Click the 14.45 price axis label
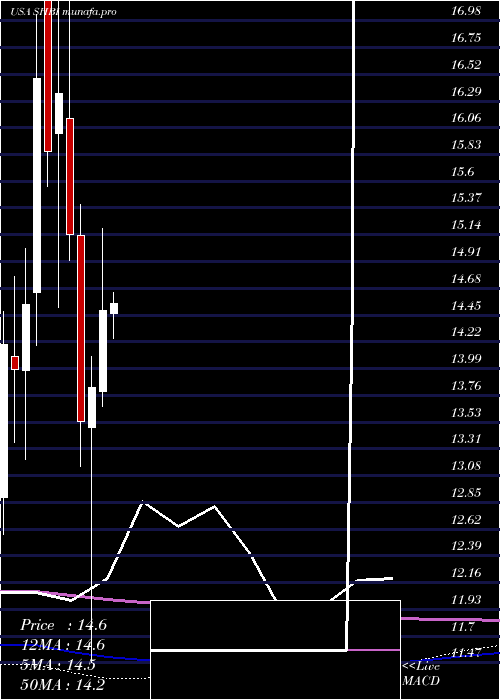Image resolution: width=500 pixels, height=700 pixels. coord(466,306)
